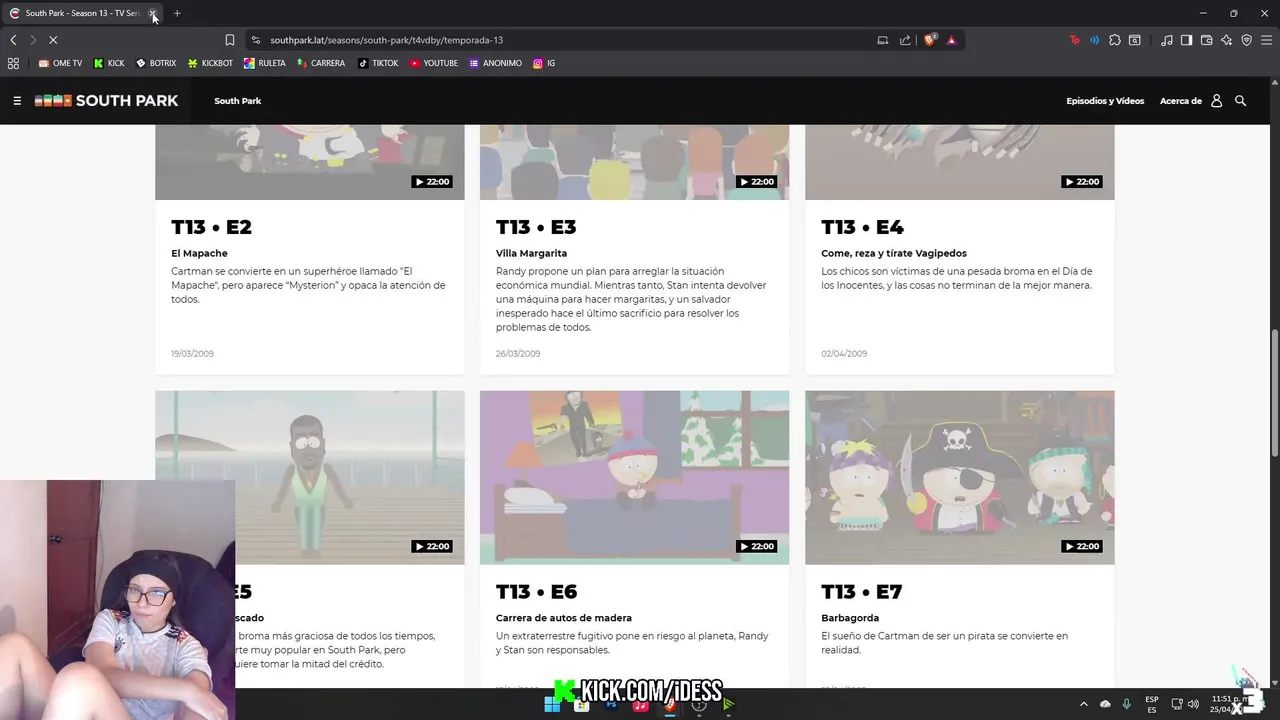This screenshot has height=720, width=1280.
Task: Share this page via share icon
Action: tap(905, 40)
